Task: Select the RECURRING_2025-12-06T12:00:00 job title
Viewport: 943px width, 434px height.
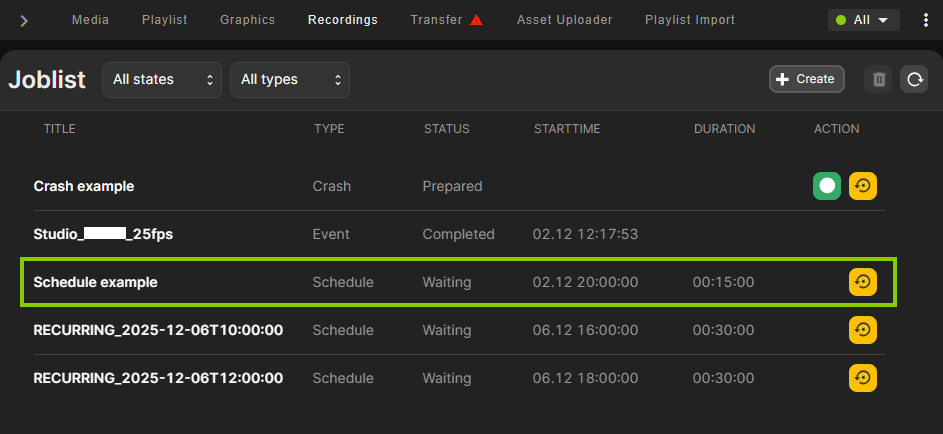Action: tap(158, 378)
